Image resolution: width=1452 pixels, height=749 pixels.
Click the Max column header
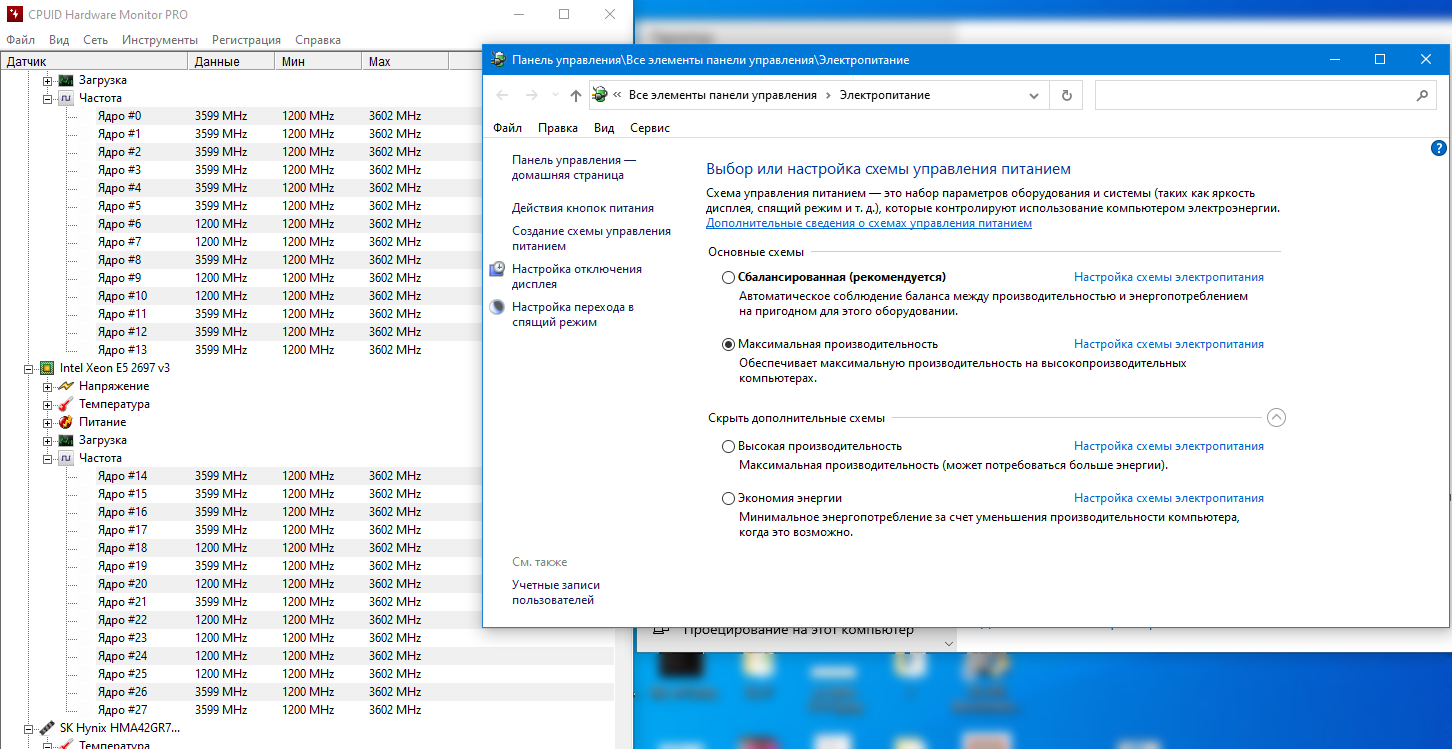click(x=405, y=62)
